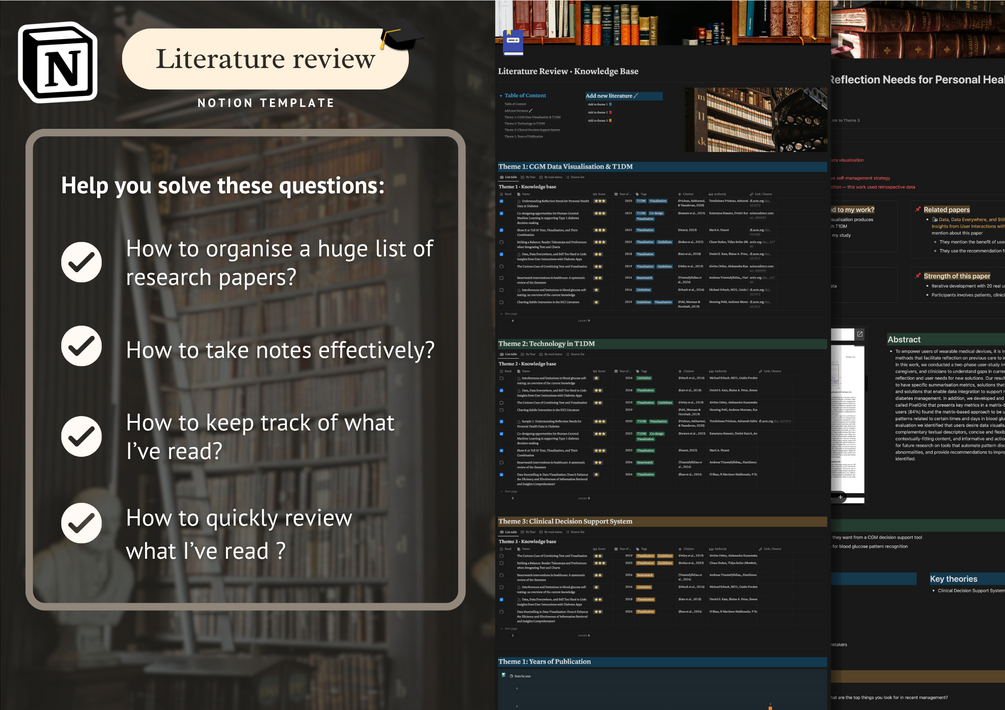Open Theme 3: Clinical Decision Support contents link
The height and width of the screenshot is (710, 1005).
click(x=532, y=129)
